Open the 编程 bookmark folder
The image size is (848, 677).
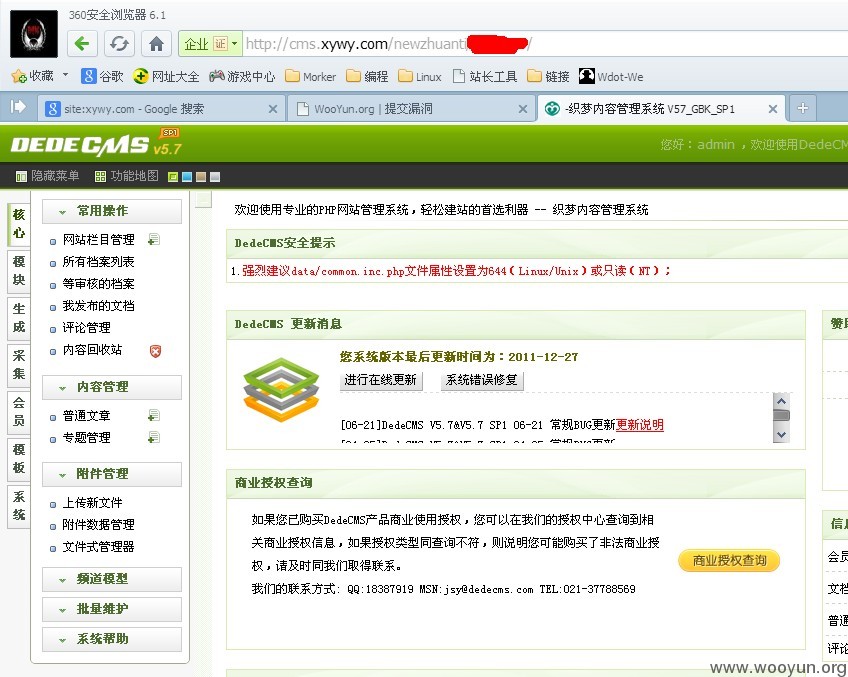[x=367, y=76]
